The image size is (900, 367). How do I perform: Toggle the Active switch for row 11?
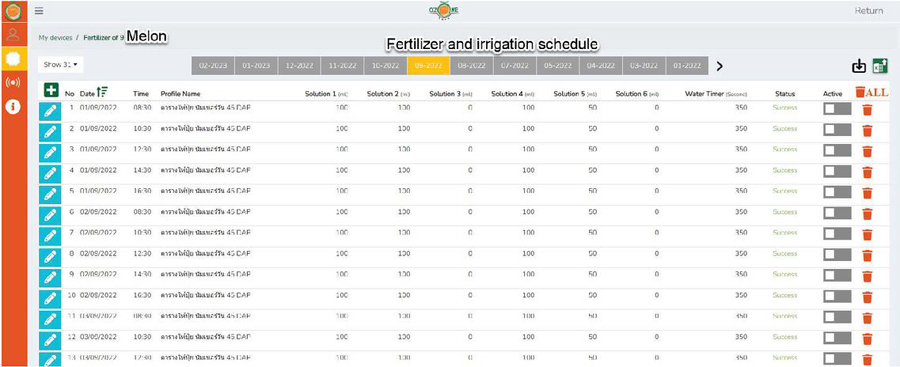[837, 317]
